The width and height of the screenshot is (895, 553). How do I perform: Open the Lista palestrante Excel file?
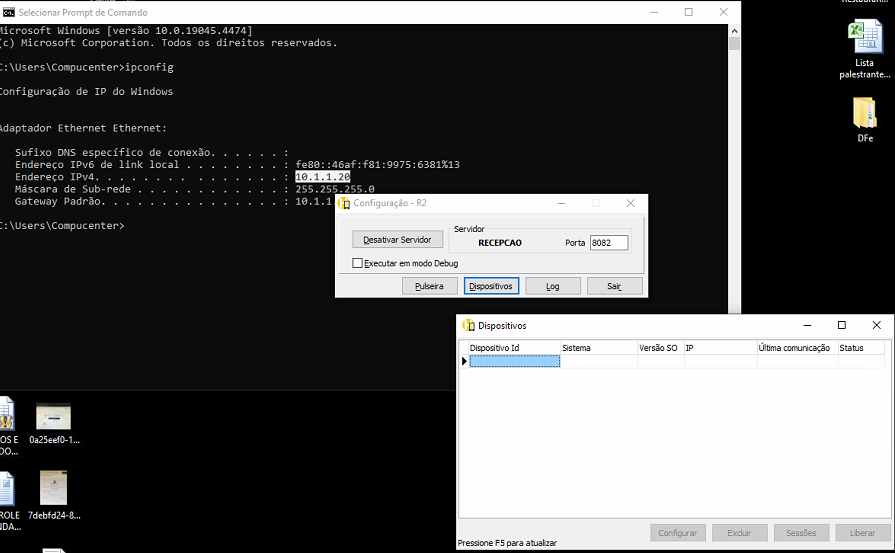864,39
